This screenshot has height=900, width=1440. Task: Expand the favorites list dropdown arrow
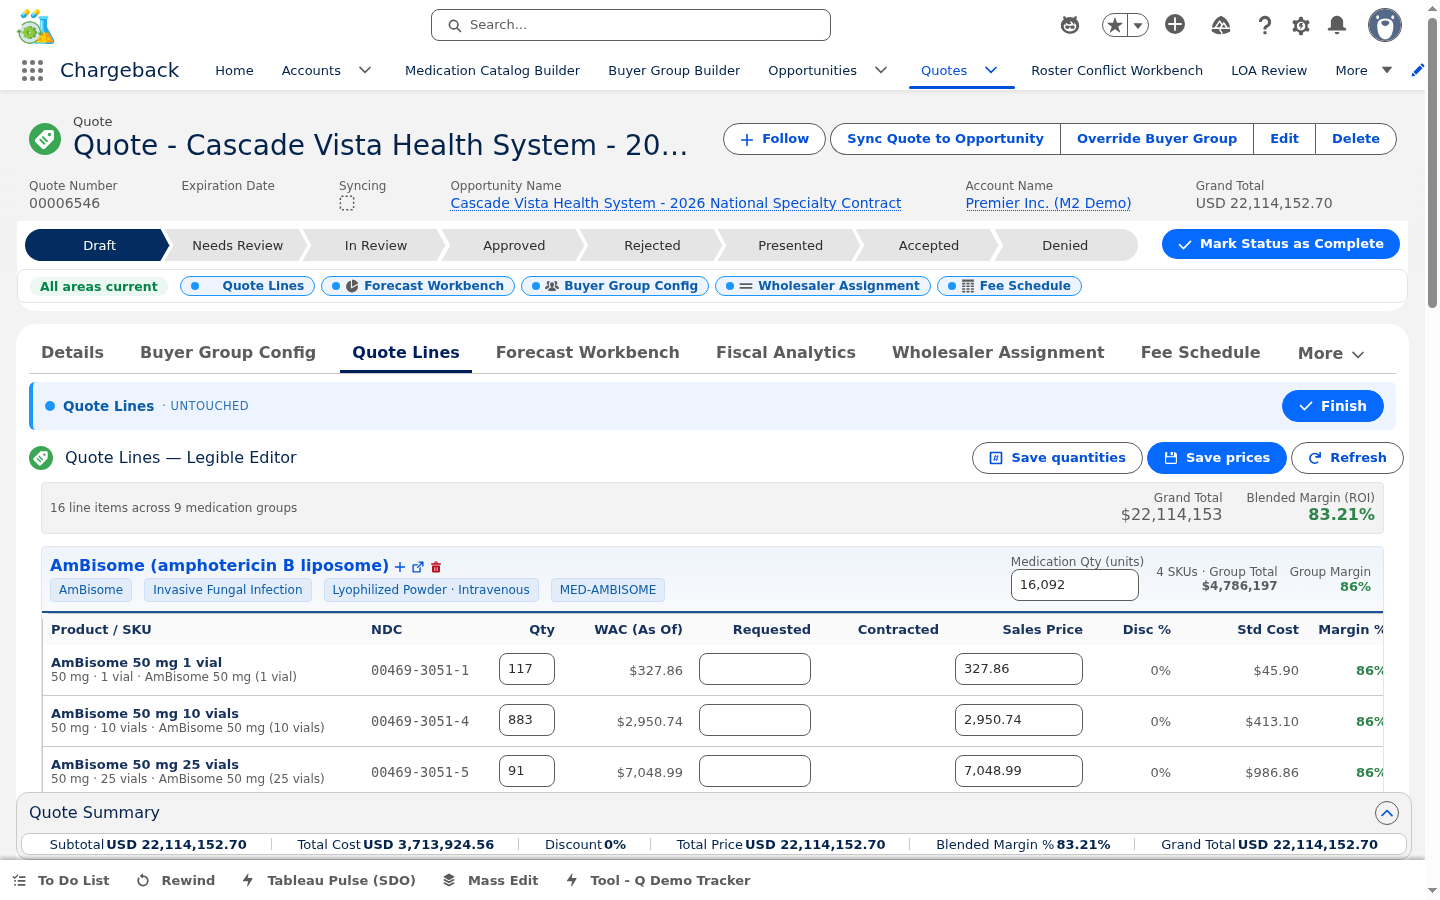1138,25
